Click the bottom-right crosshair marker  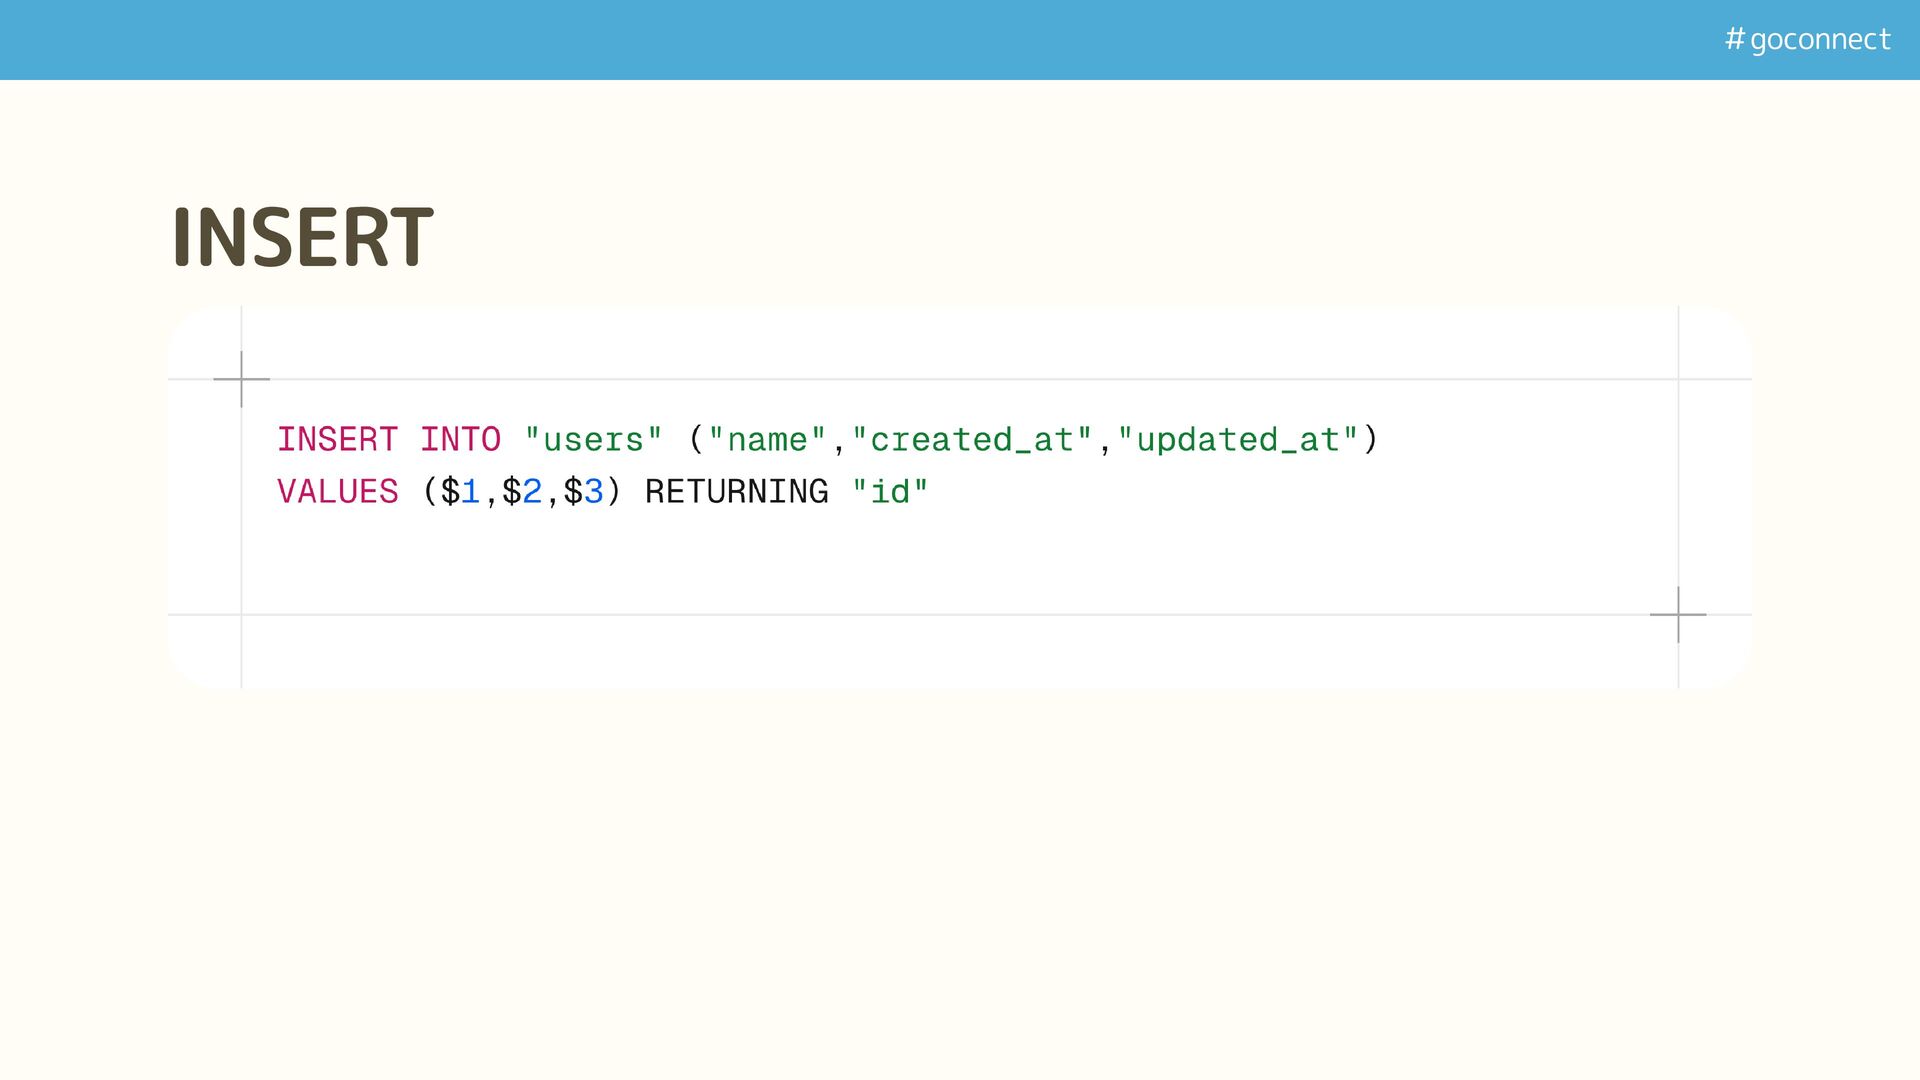click(x=1678, y=614)
